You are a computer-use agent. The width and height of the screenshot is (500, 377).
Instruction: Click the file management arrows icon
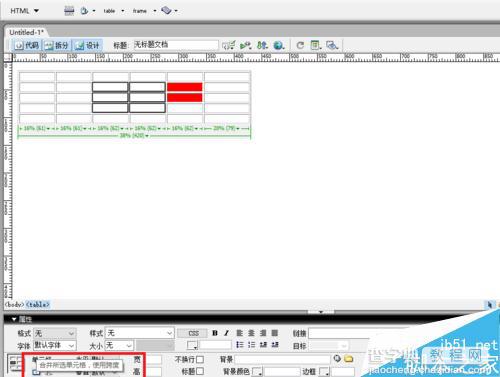(x=262, y=45)
